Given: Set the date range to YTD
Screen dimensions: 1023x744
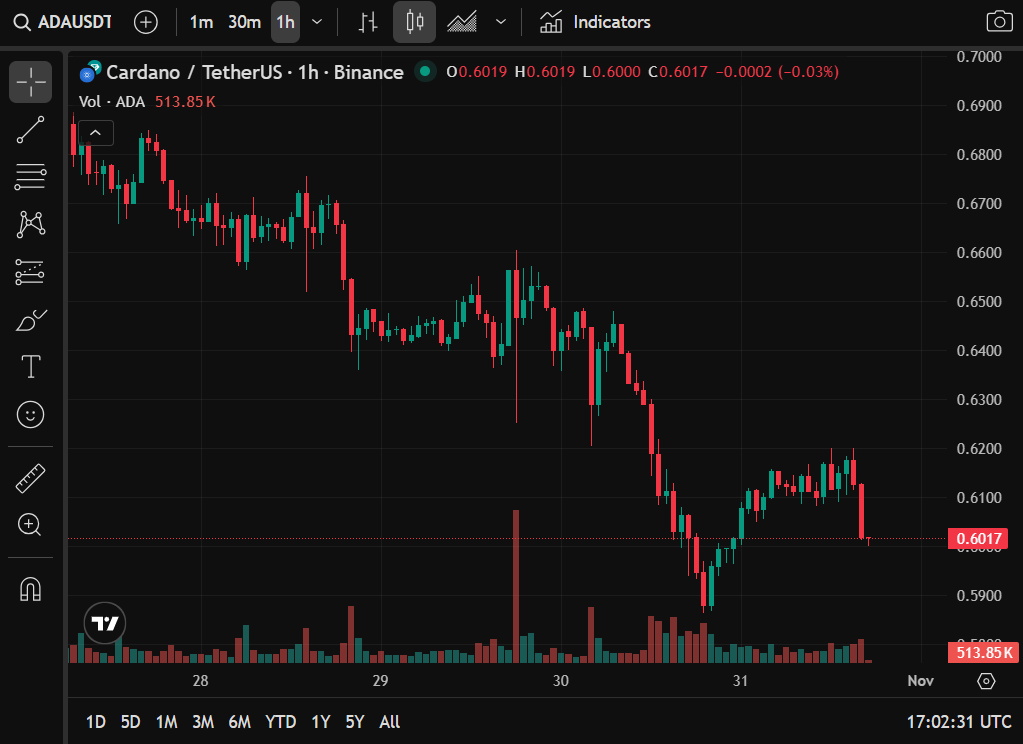Looking at the screenshot, I should tap(280, 722).
